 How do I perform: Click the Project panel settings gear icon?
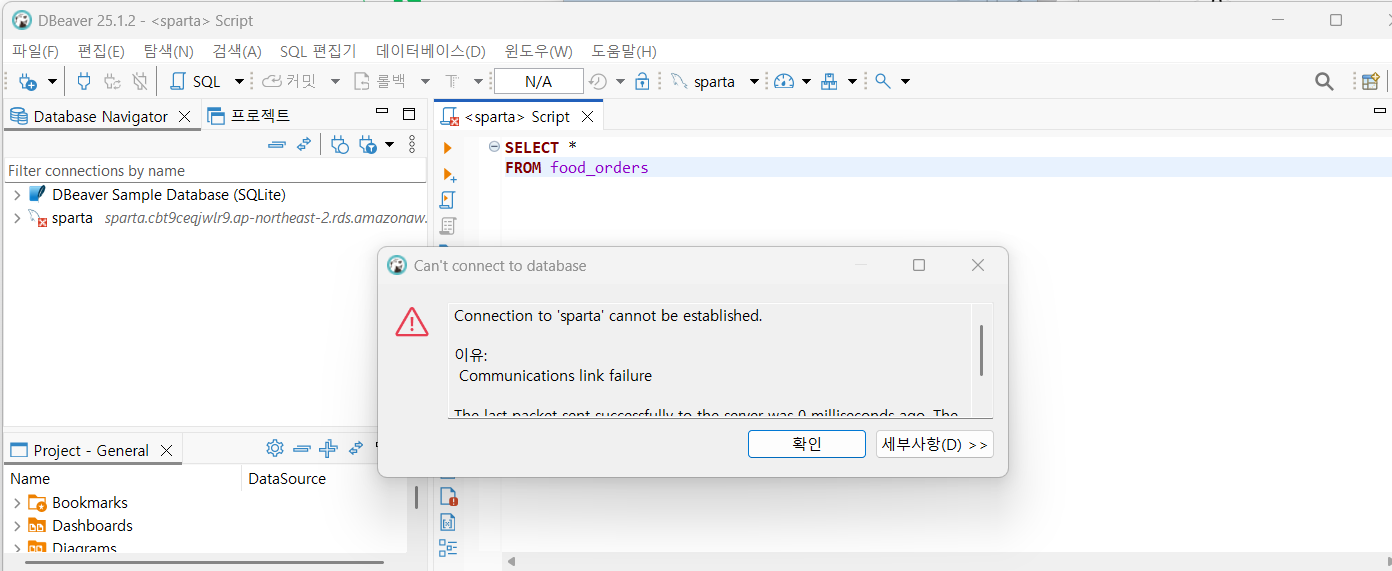pyautogui.click(x=275, y=448)
